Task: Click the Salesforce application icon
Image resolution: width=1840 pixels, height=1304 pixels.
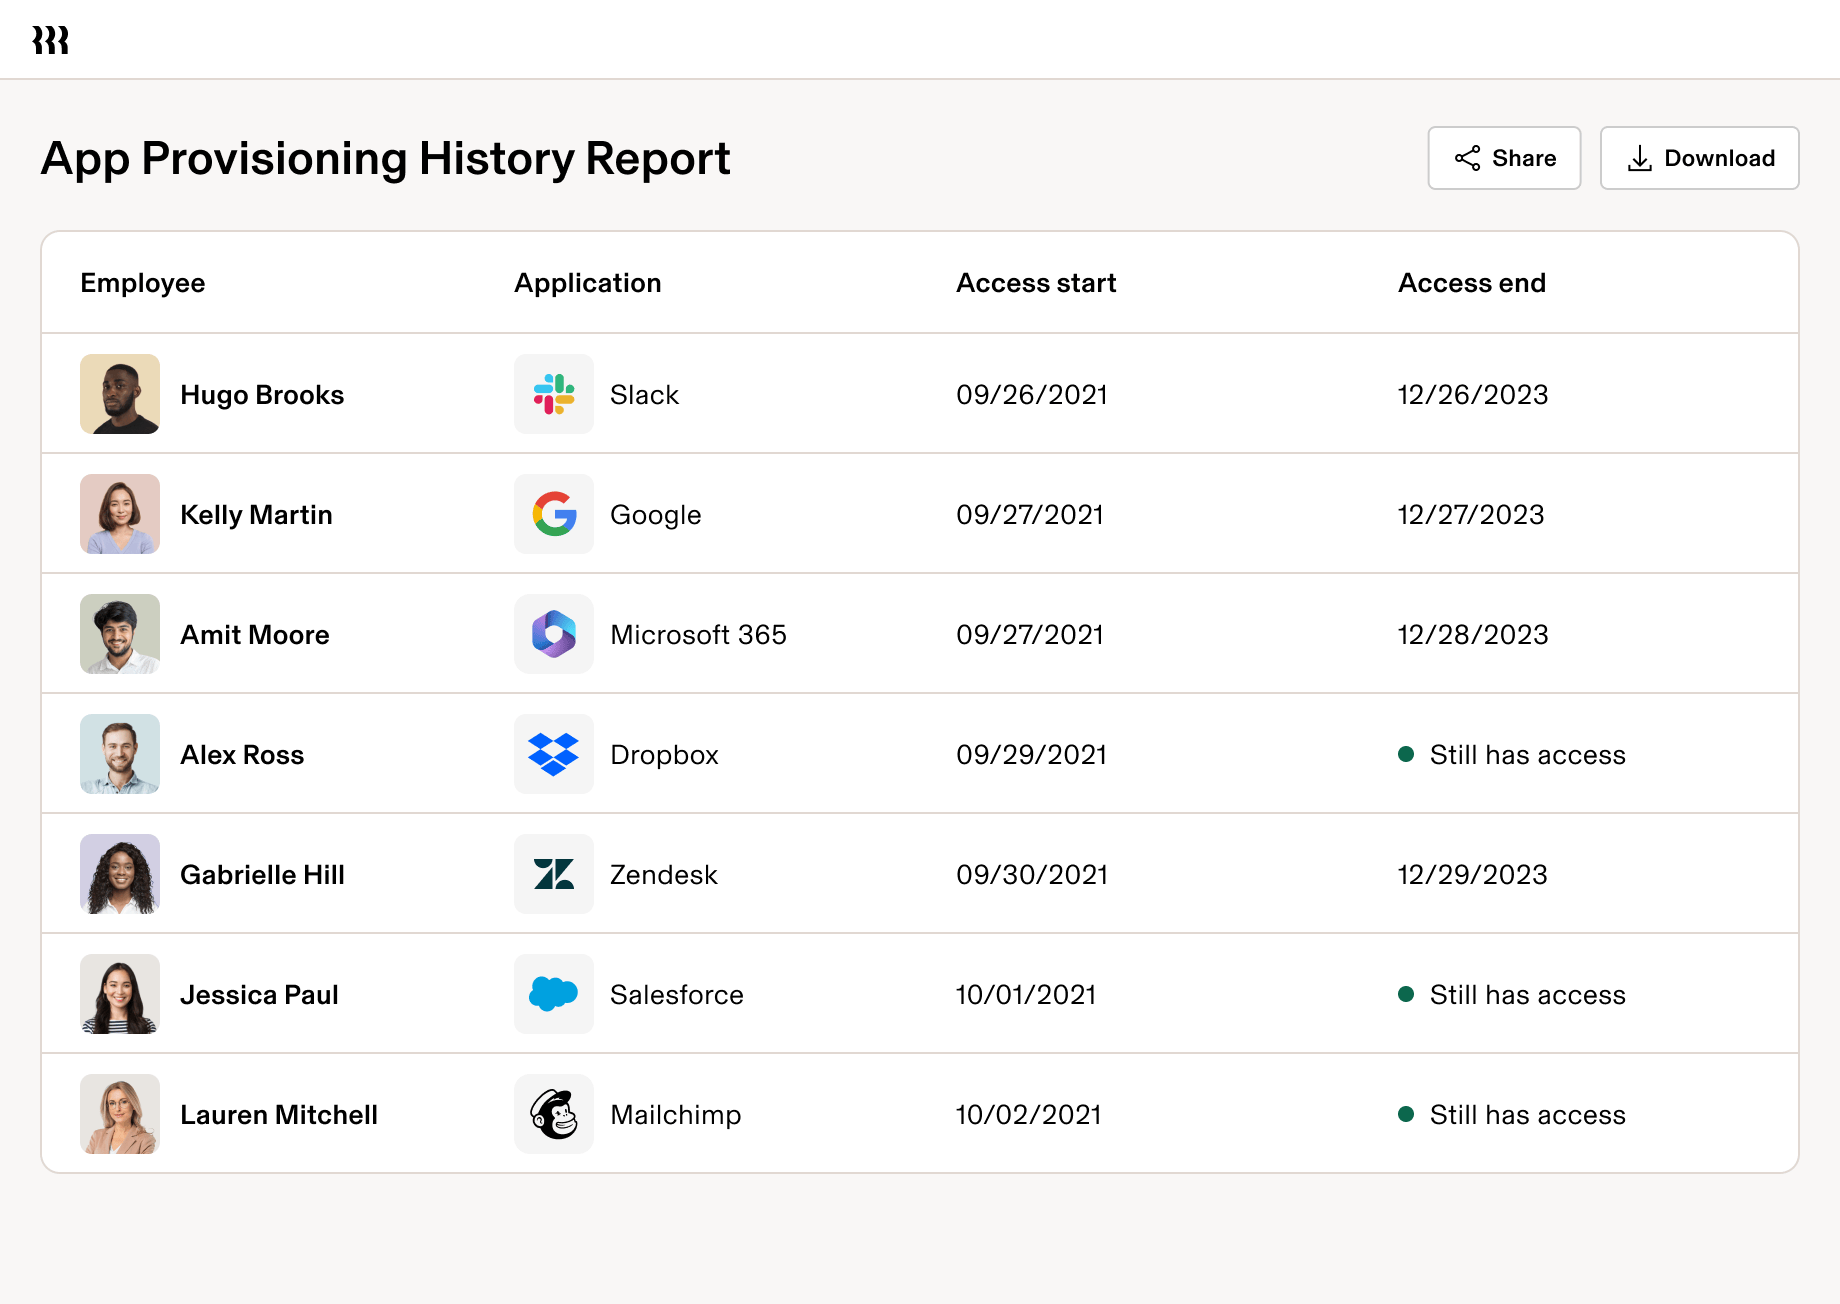Action: (x=553, y=994)
